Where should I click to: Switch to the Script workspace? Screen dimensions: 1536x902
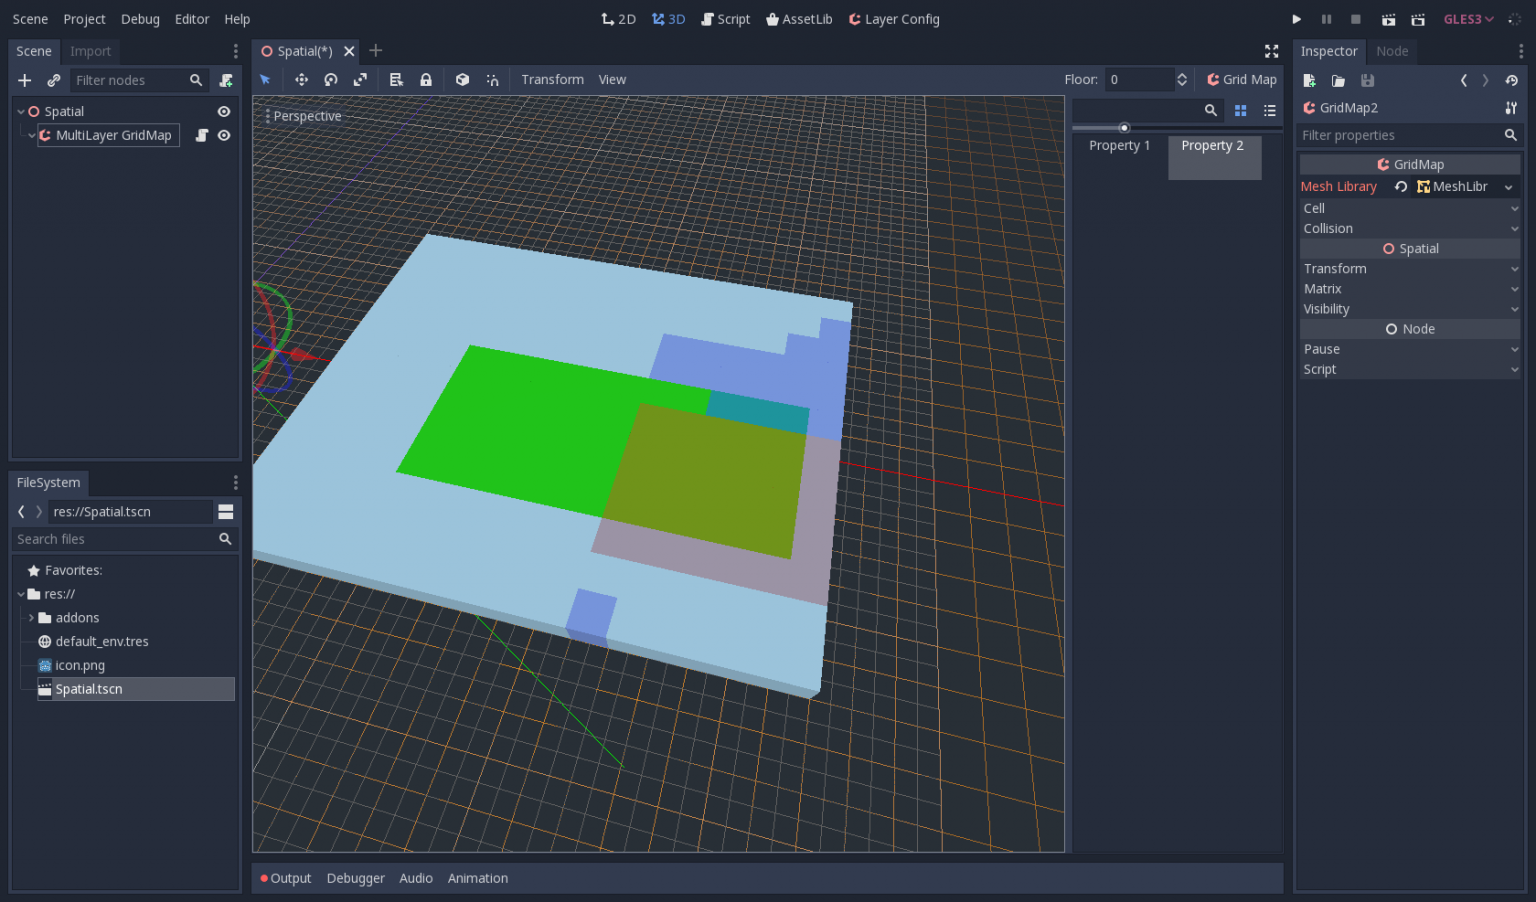pyautogui.click(x=725, y=18)
